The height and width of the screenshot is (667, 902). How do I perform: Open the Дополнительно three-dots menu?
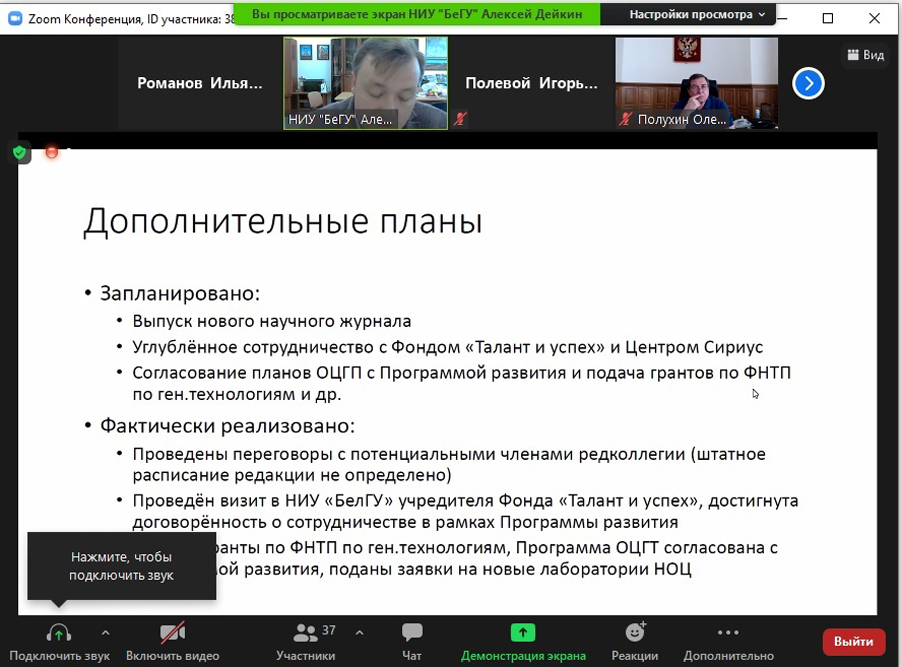[728, 633]
